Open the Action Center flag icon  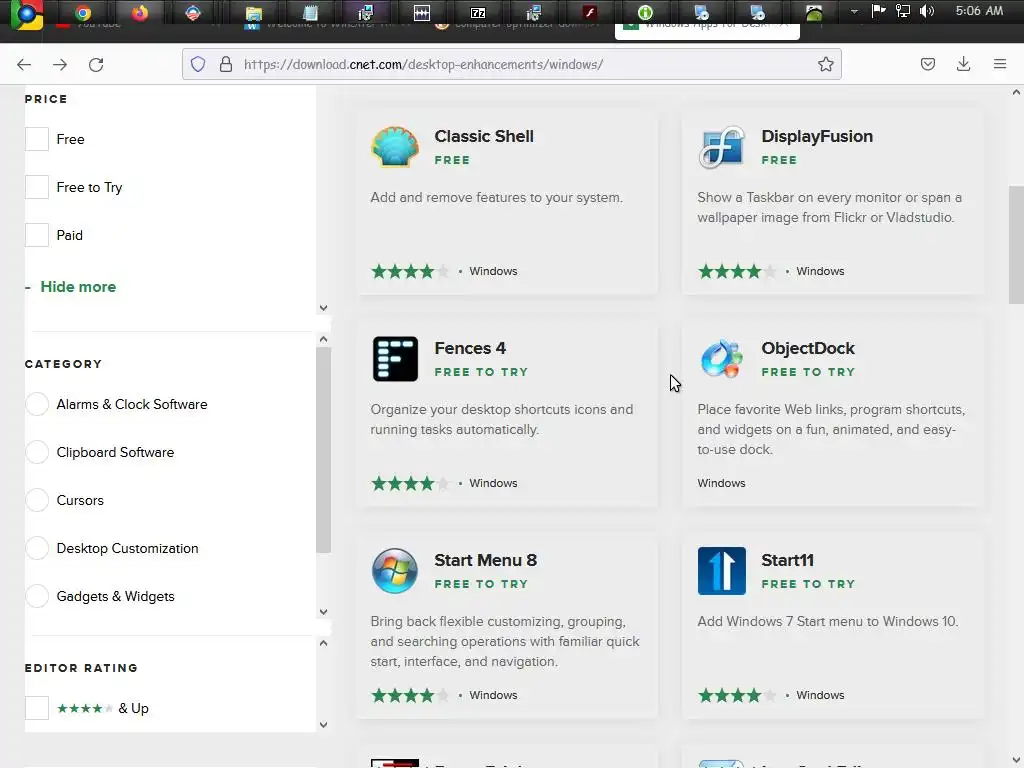coord(878,11)
